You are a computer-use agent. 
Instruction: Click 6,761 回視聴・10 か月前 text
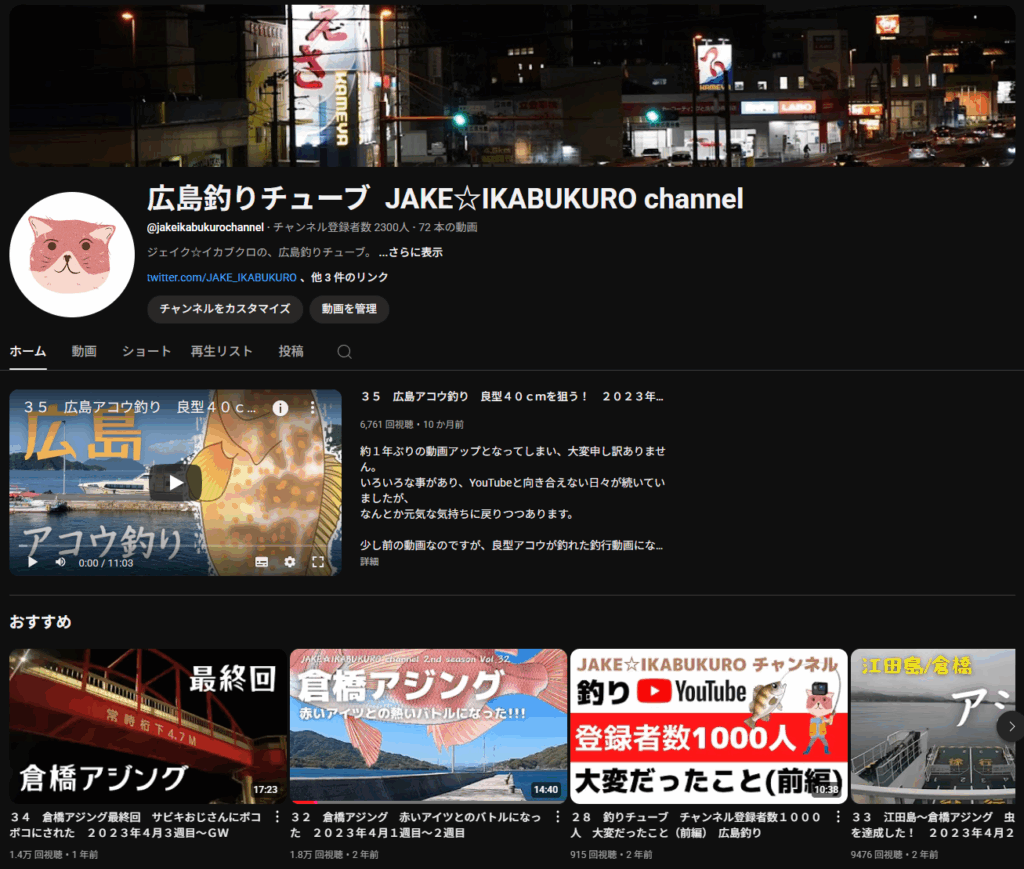pyautogui.click(x=411, y=424)
